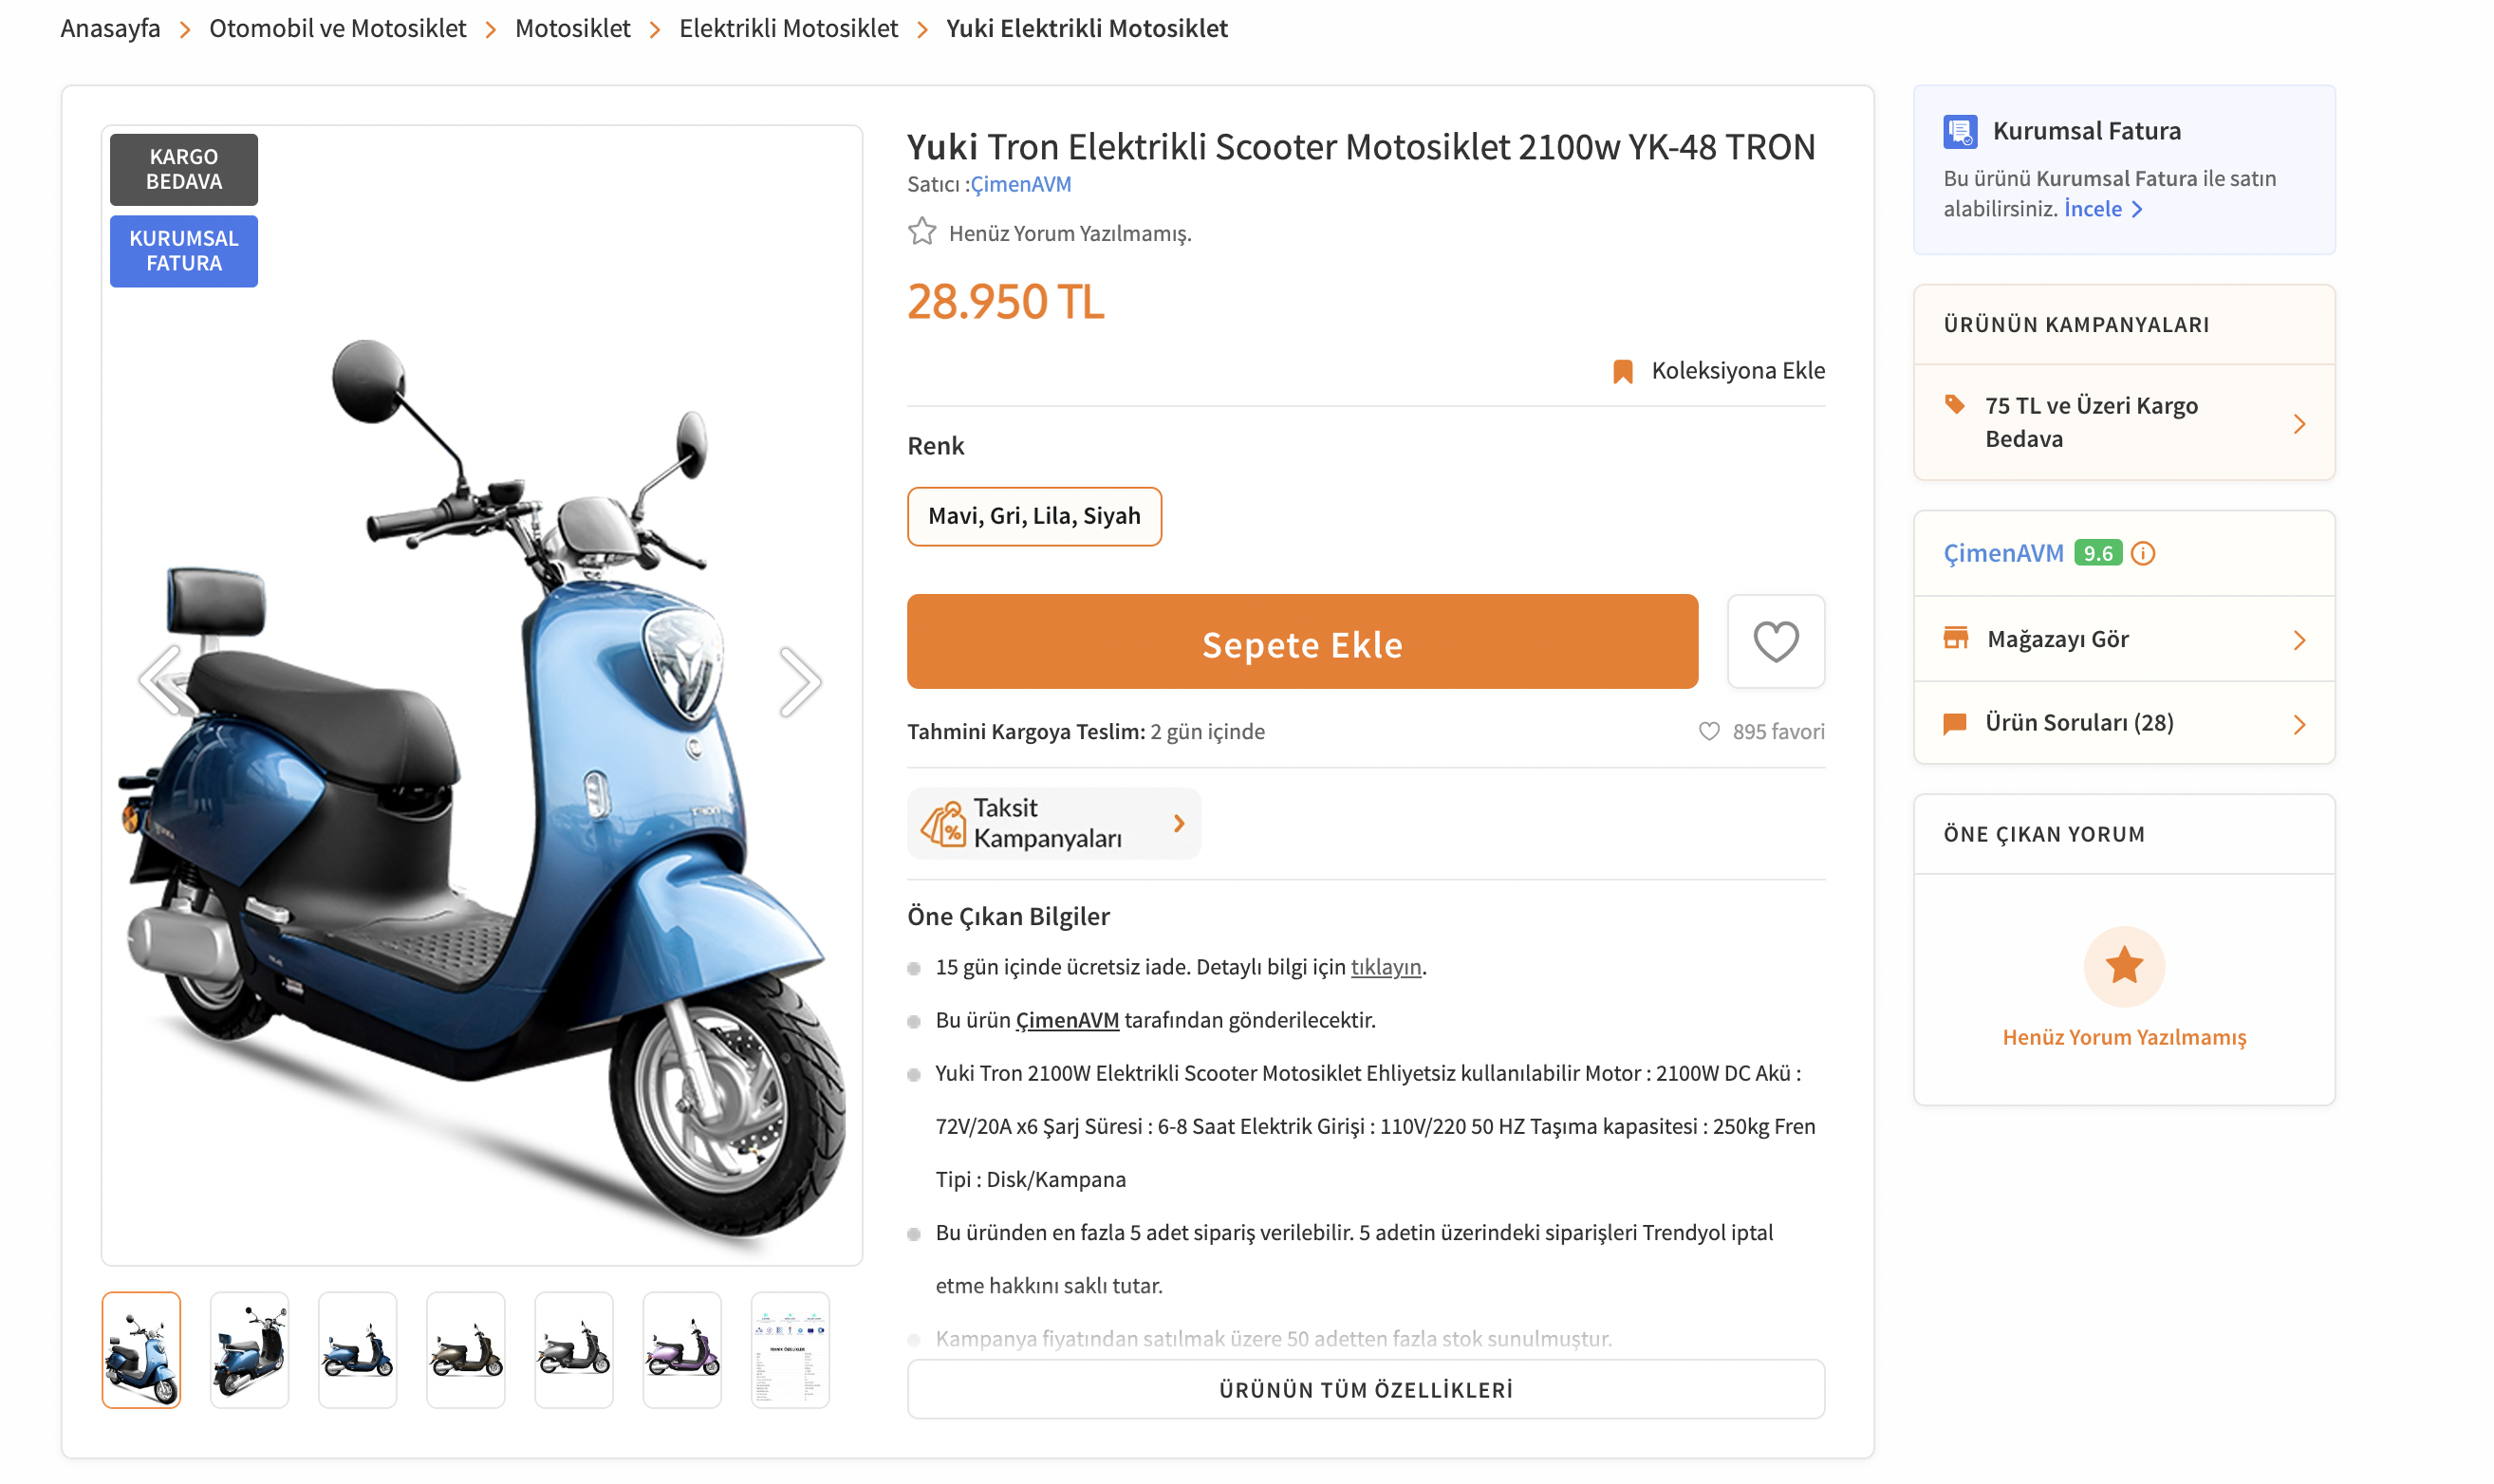Open Taksit Kampanyaları icon panel
The height and width of the screenshot is (1484, 2494).
tap(943, 823)
